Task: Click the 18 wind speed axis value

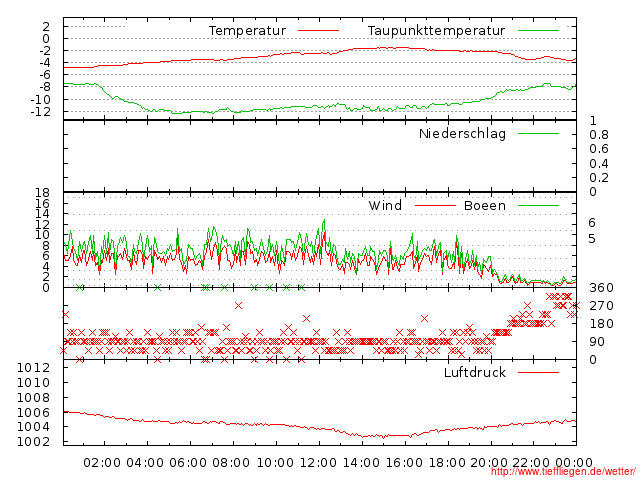Action: pyautogui.click(x=43, y=193)
